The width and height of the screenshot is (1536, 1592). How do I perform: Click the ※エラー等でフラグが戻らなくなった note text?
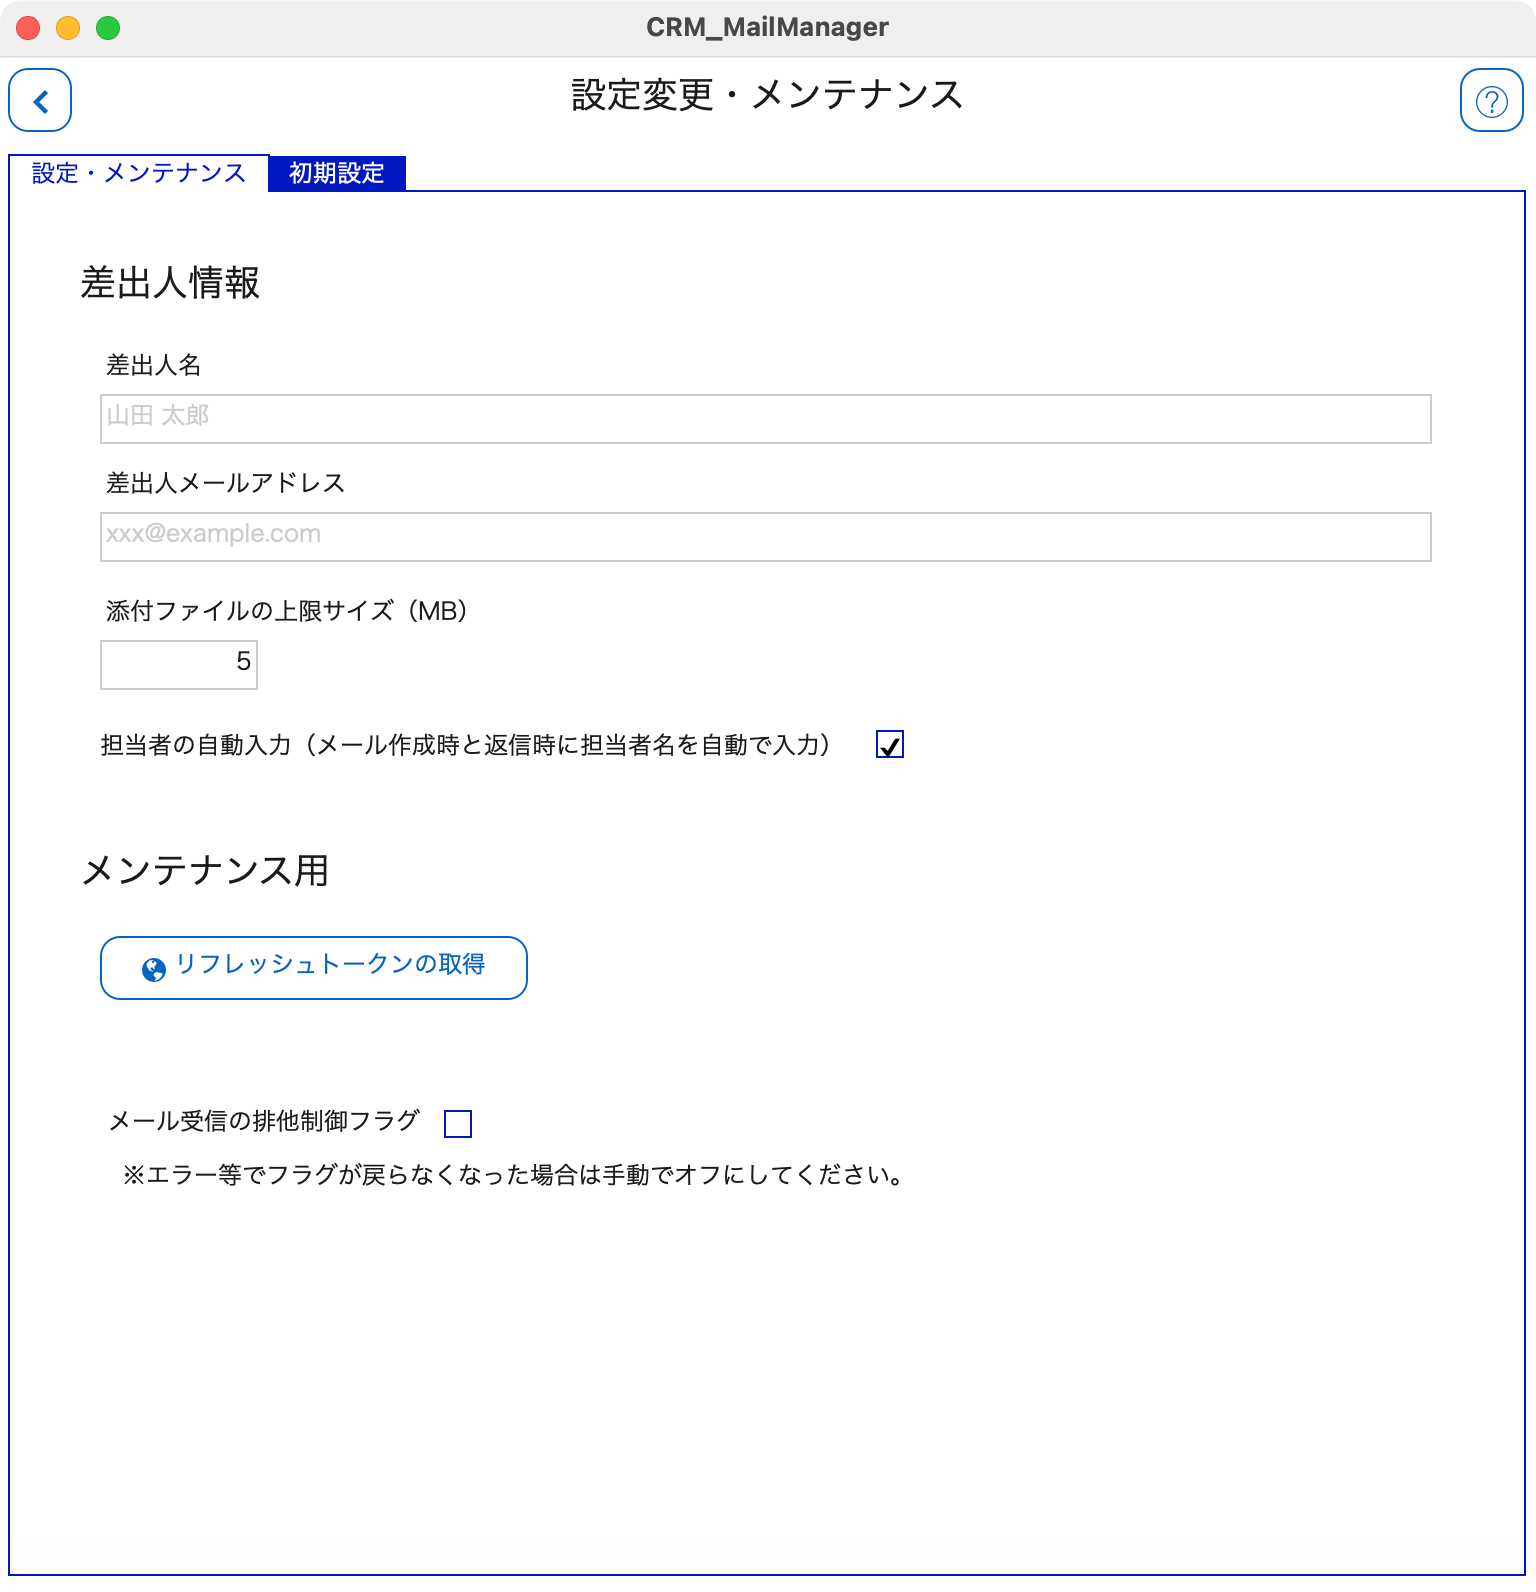pos(514,1175)
